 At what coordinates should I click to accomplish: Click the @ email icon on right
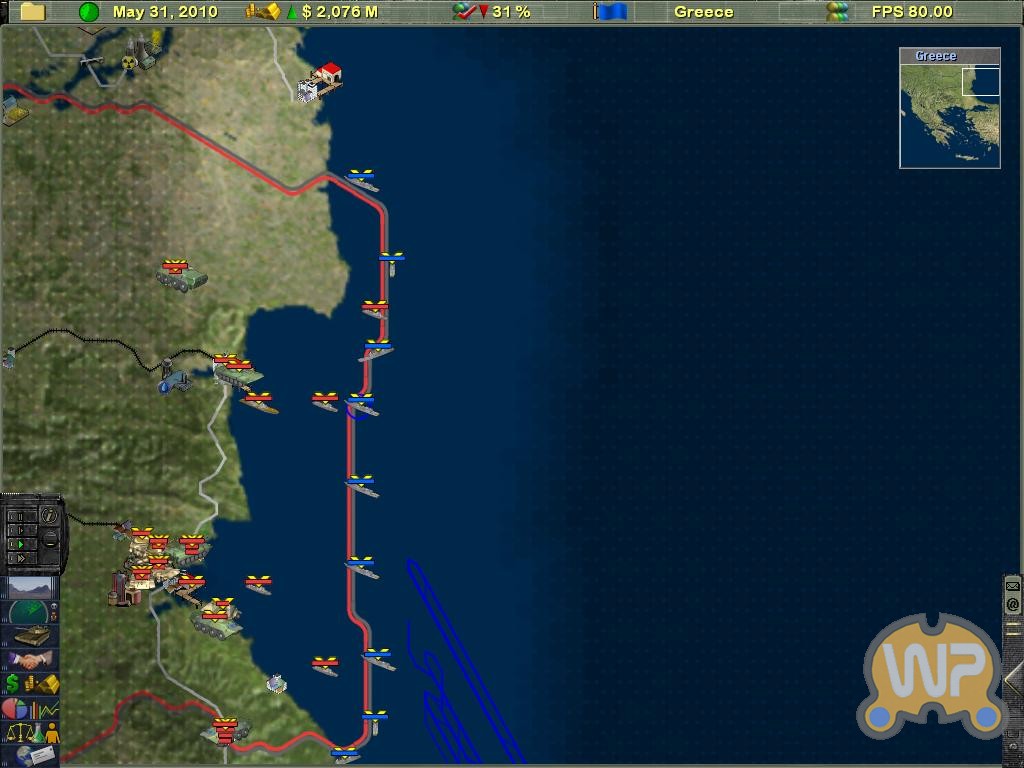(x=1012, y=604)
